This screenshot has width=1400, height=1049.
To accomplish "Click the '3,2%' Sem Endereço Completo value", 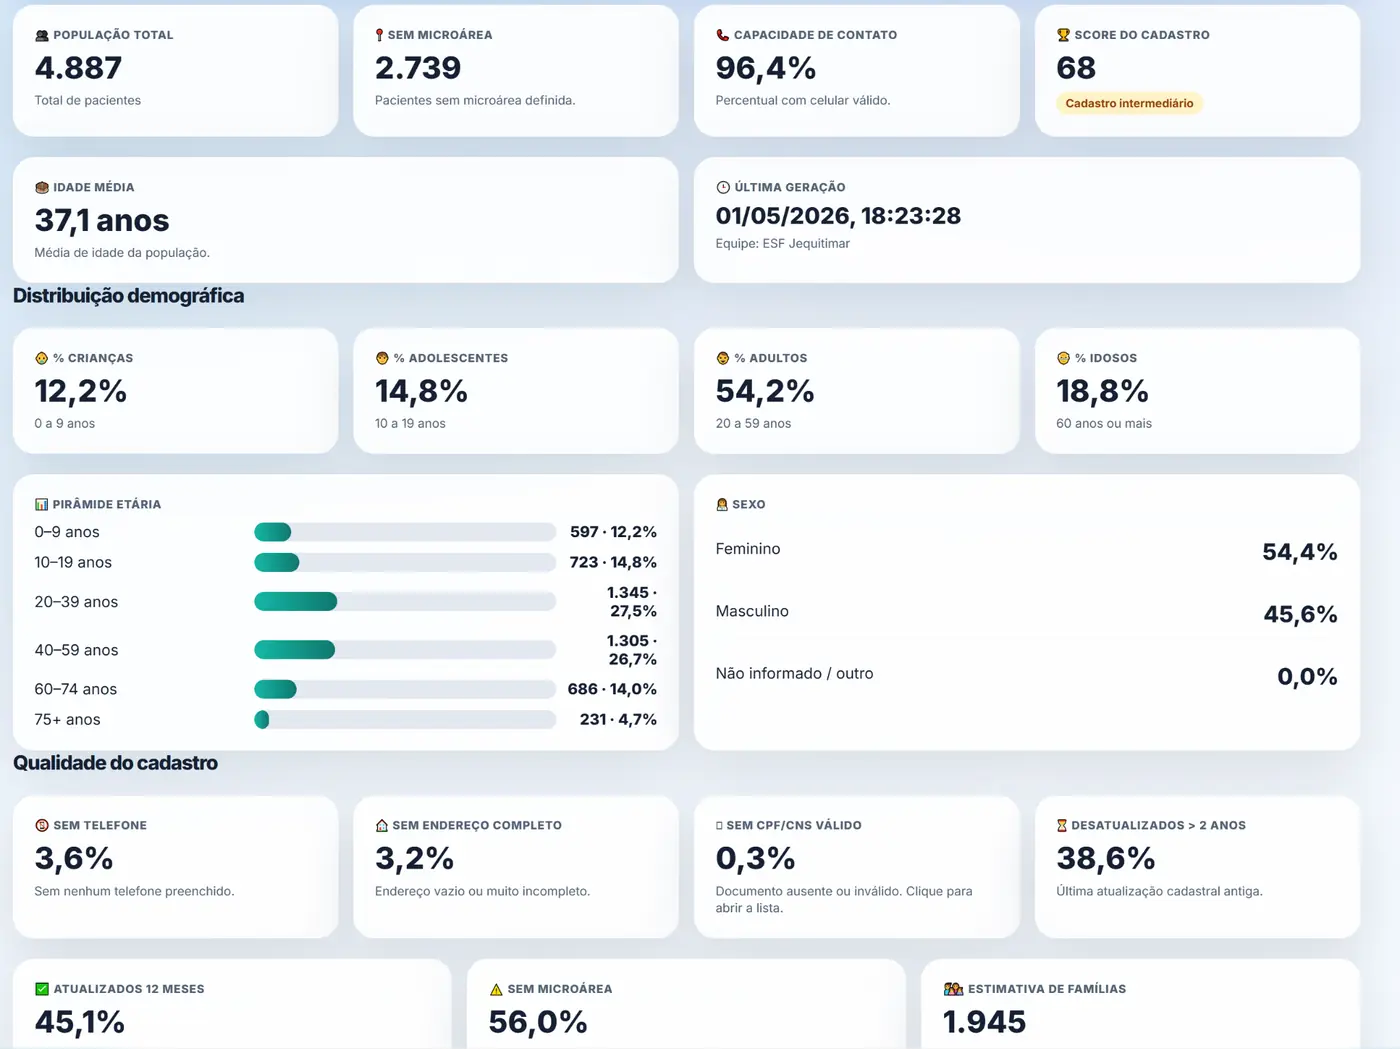I will click(x=414, y=859).
